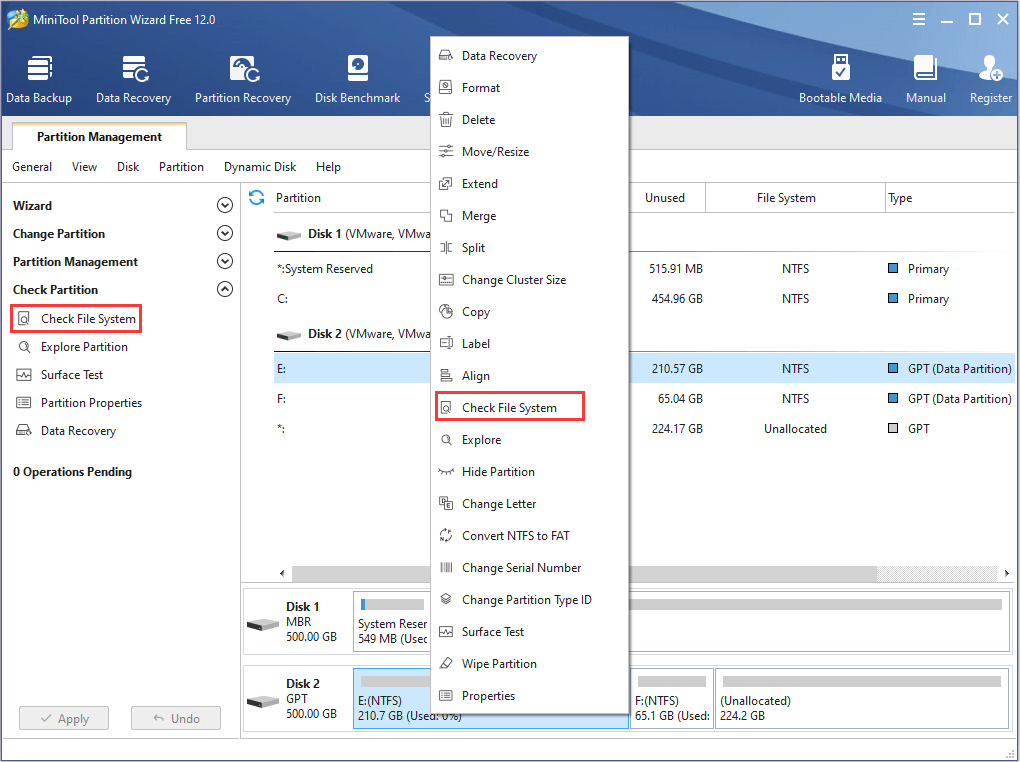The width and height of the screenshot is (1020, 762).
Task: Launch the Data Recovery toolbar tool
Action: pos(133,79)
